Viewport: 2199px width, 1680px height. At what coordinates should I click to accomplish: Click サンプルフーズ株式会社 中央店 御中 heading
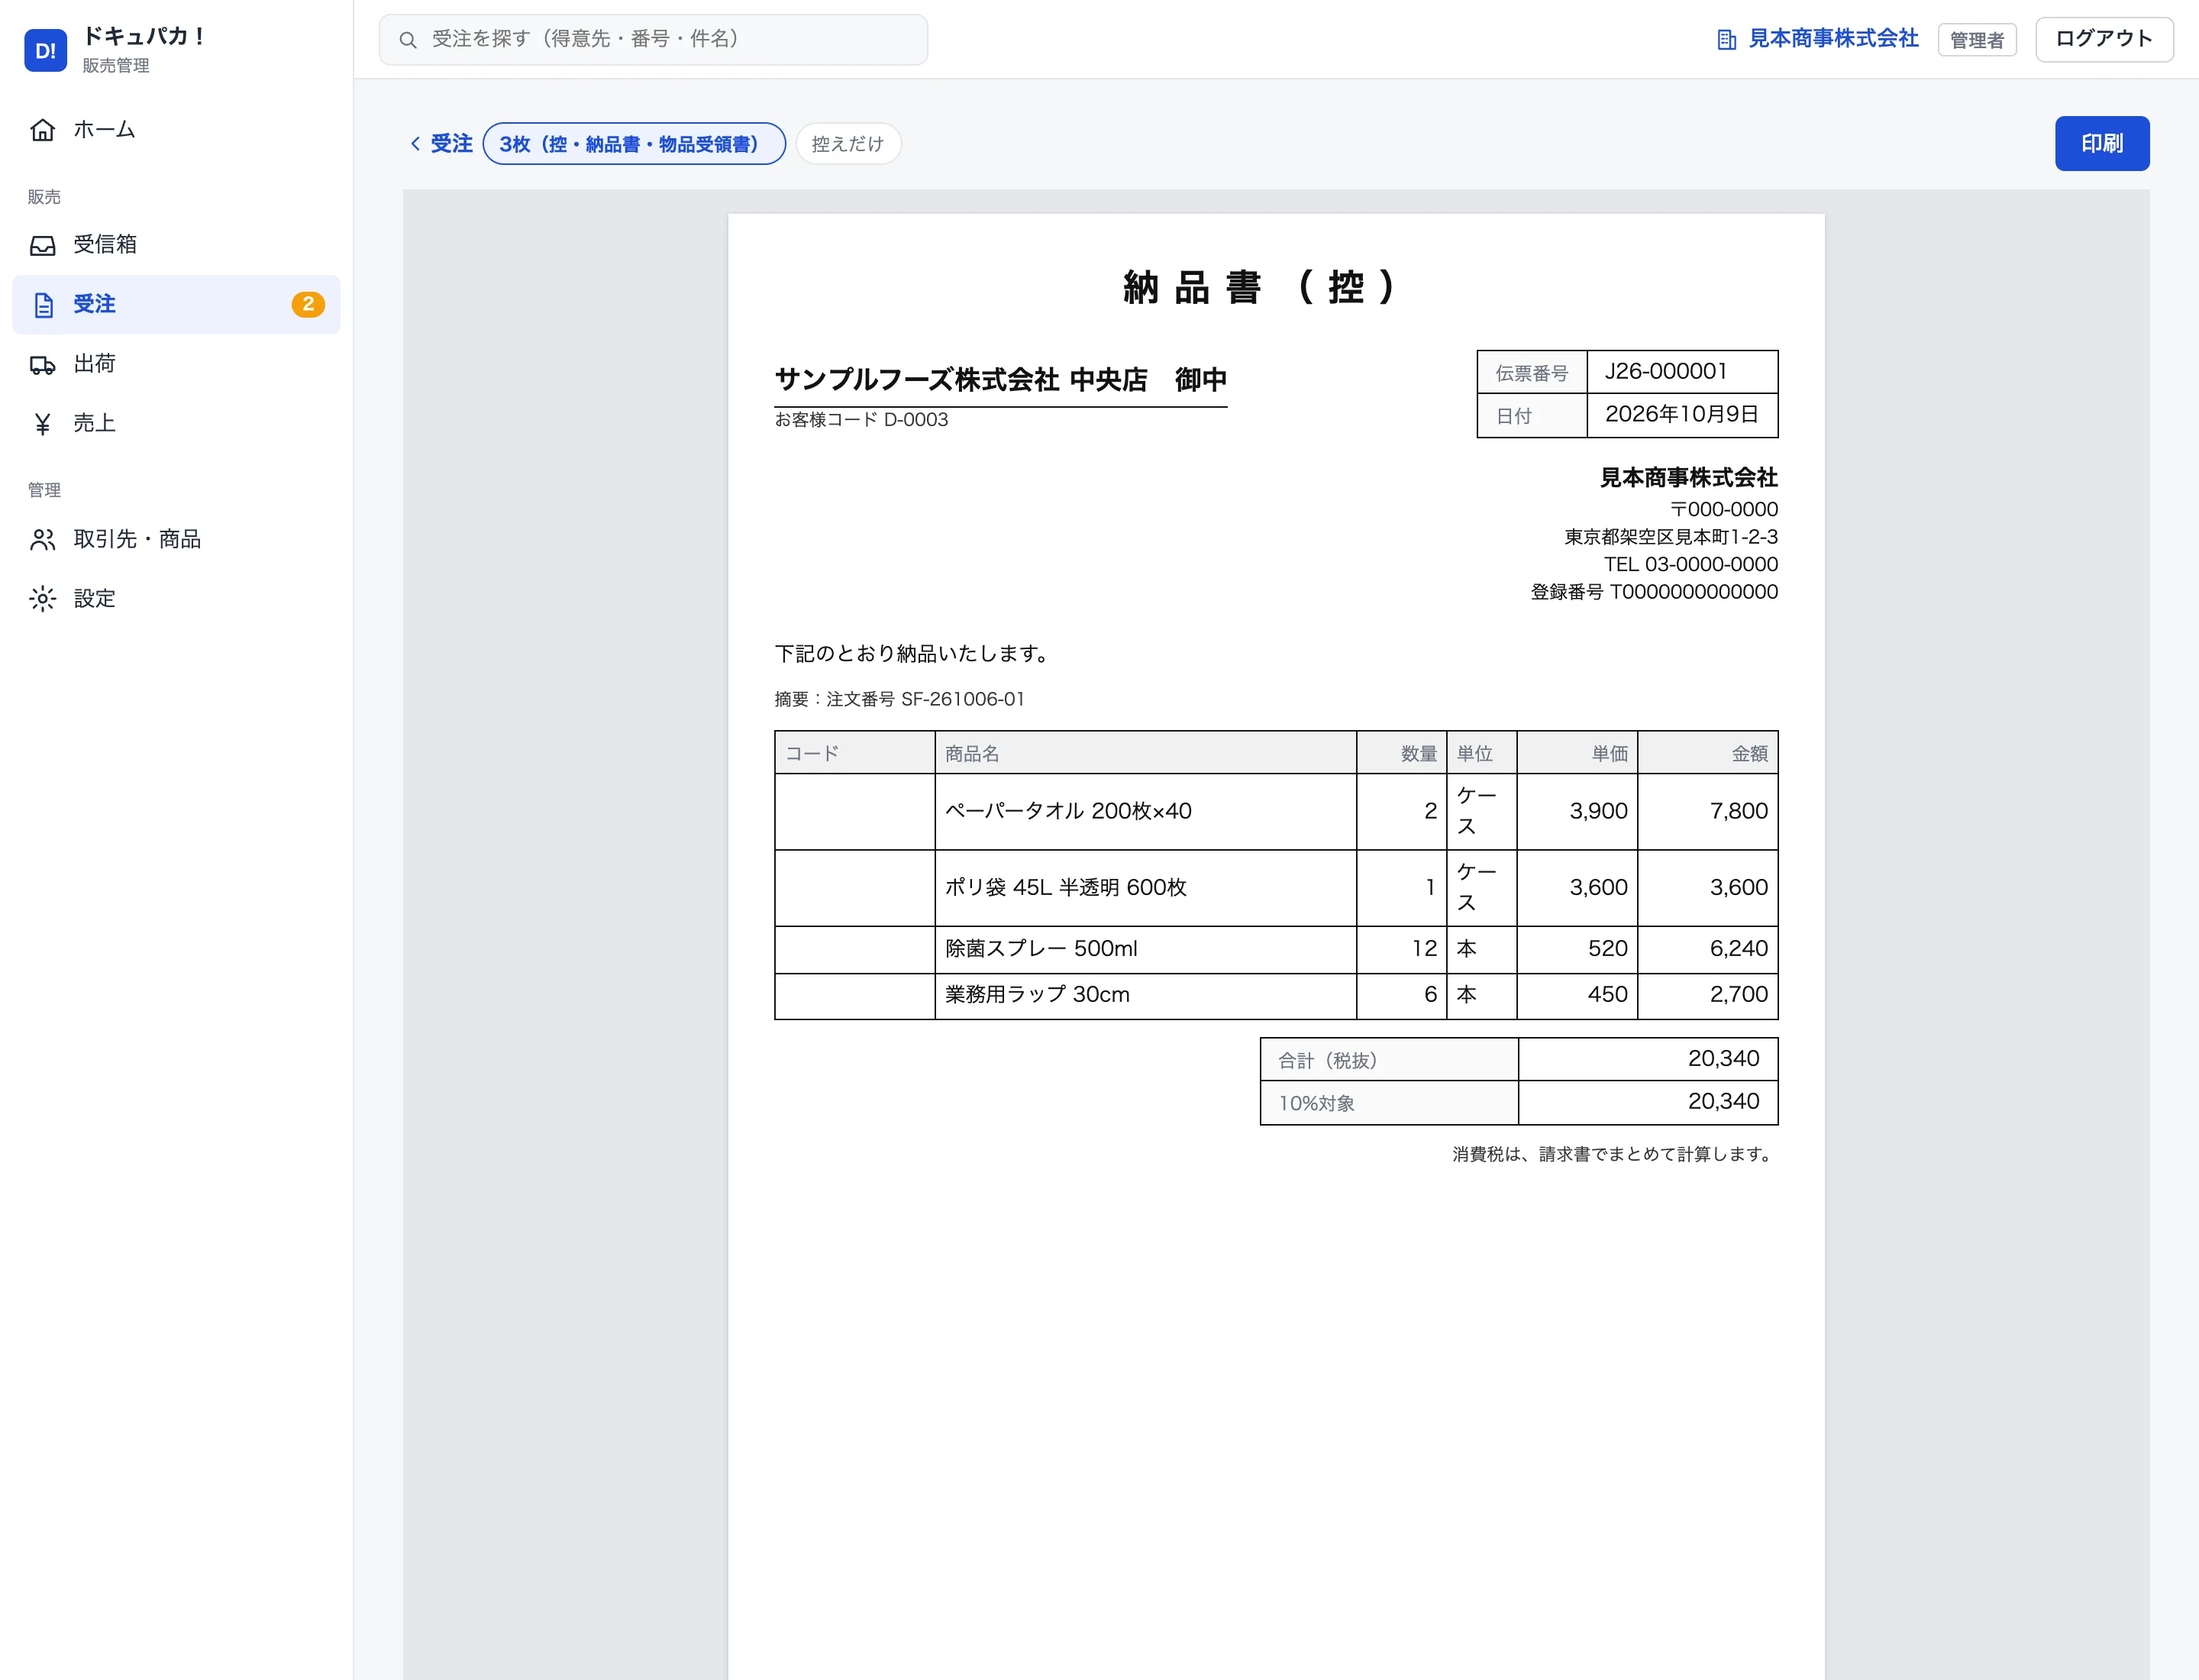(x=1000, y=380)
